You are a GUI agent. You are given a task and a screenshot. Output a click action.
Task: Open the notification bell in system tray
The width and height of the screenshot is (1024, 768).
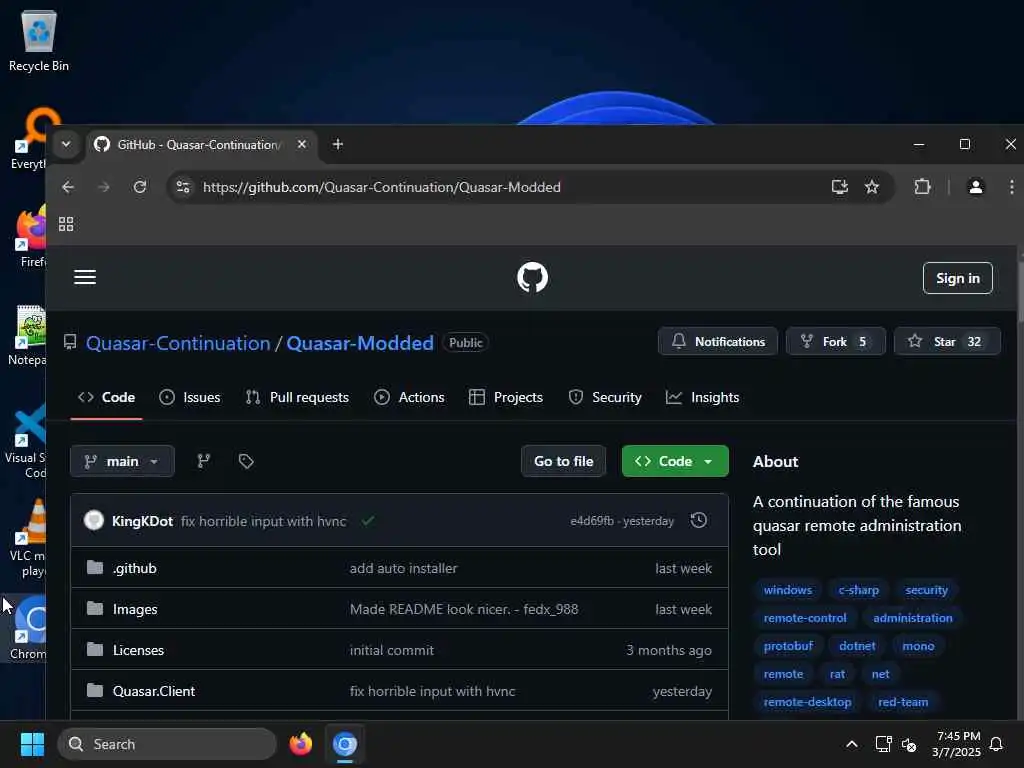(997, 744)
